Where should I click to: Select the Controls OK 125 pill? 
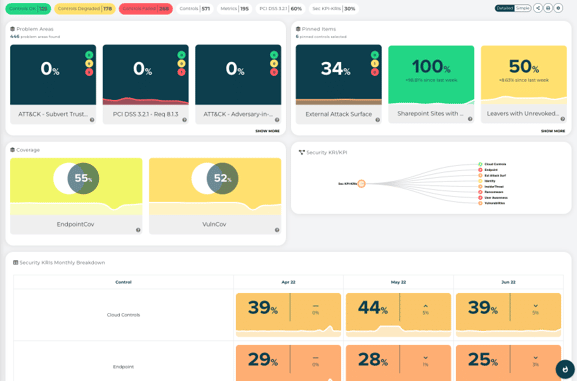[x=28, y=8]
